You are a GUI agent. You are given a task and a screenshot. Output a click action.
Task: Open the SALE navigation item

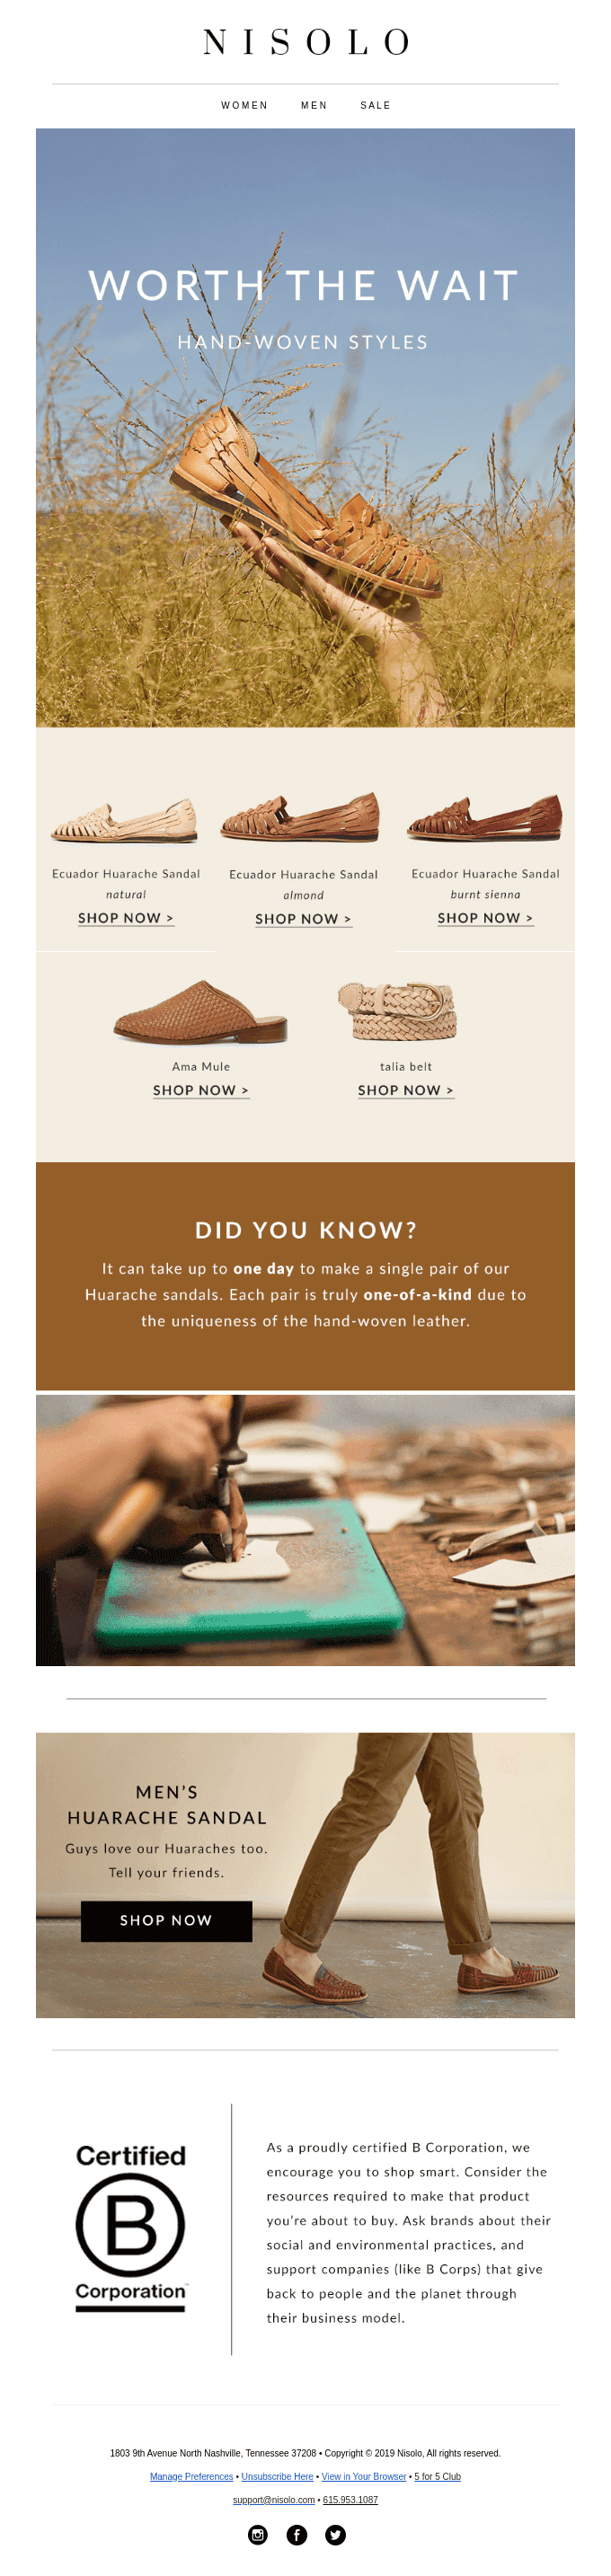click(x=375, y=105)
